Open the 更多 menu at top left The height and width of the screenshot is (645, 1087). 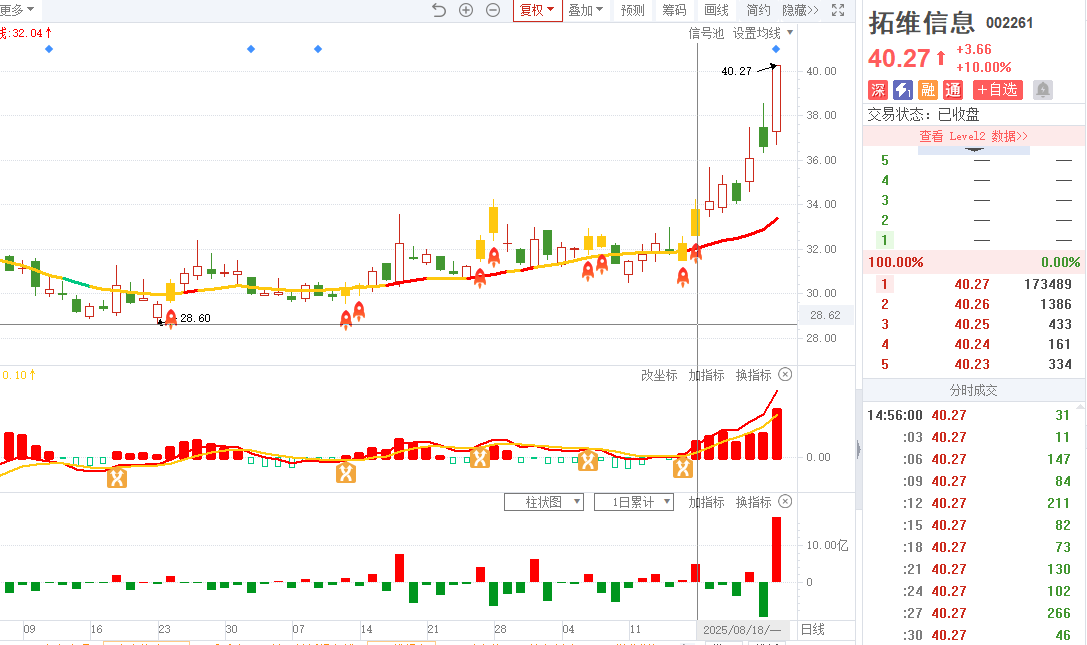[17, 9]
